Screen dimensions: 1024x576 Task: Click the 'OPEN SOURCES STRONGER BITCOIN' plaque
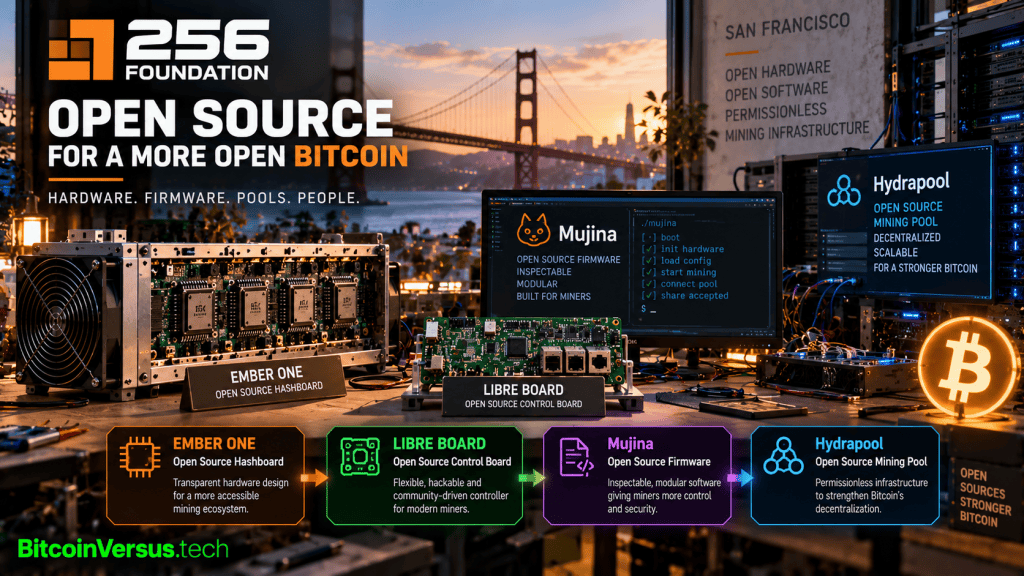pos(984,496)
